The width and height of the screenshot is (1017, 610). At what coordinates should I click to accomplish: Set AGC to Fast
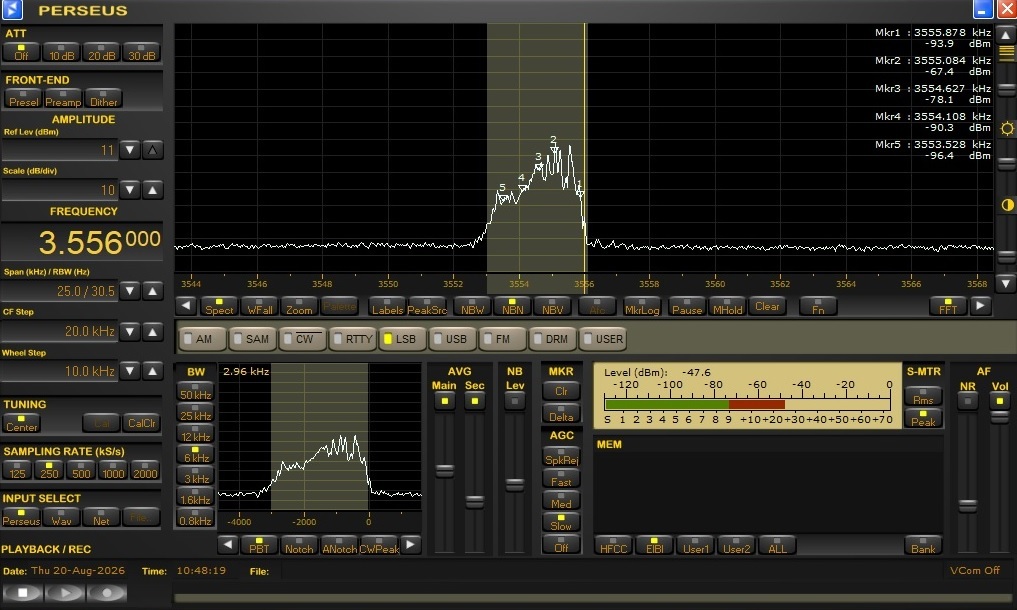click(561, 478)
